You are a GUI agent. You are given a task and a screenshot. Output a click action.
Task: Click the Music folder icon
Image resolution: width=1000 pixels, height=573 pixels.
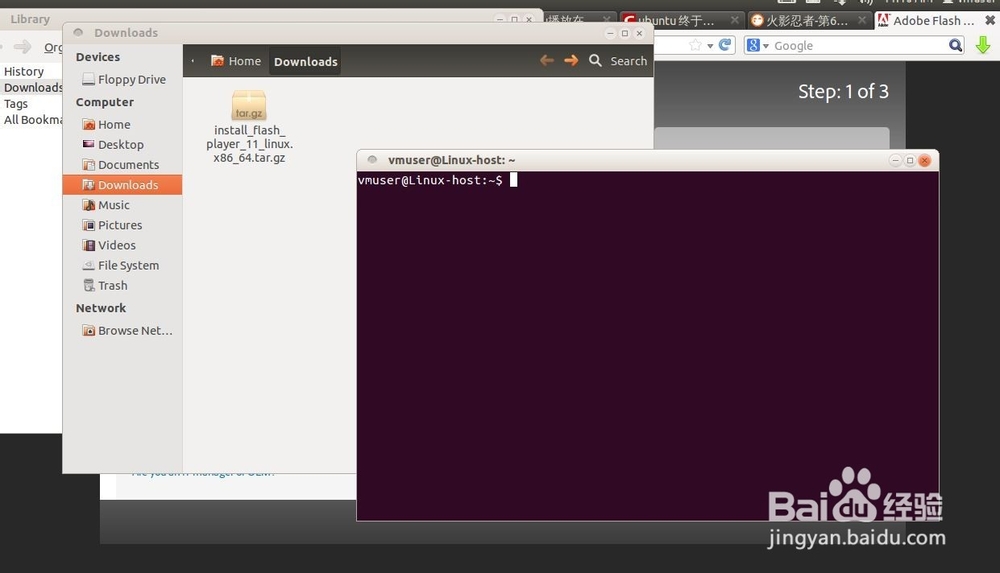(x=89, y=205)
